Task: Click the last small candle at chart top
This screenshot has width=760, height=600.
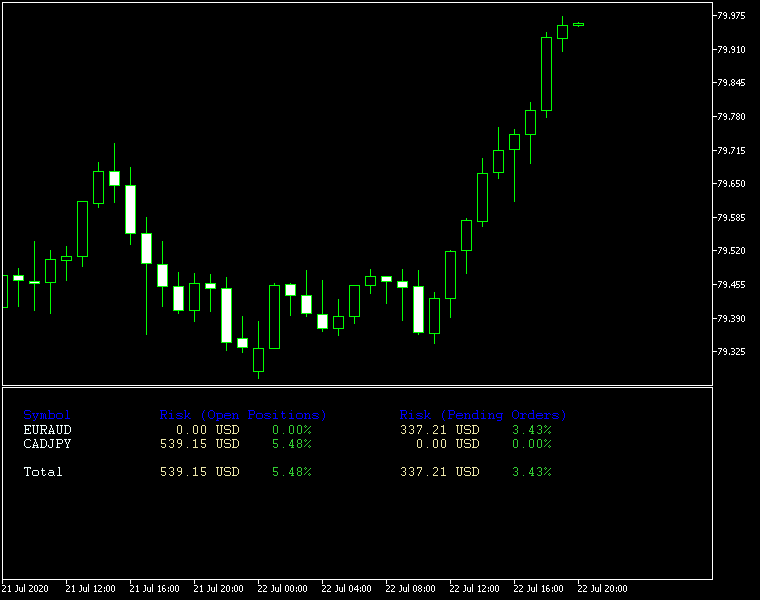Action: 578,24
